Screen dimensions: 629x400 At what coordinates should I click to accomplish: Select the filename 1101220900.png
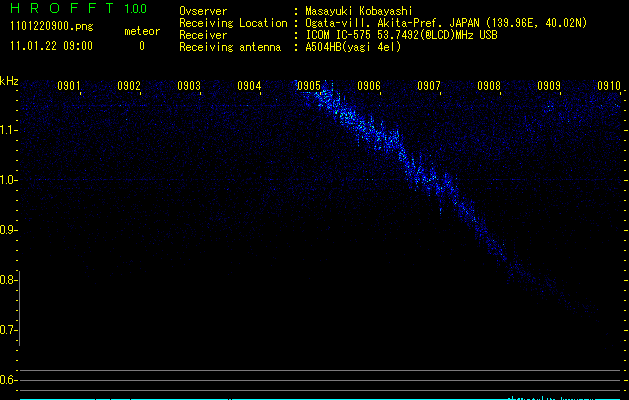coord(52,26)
